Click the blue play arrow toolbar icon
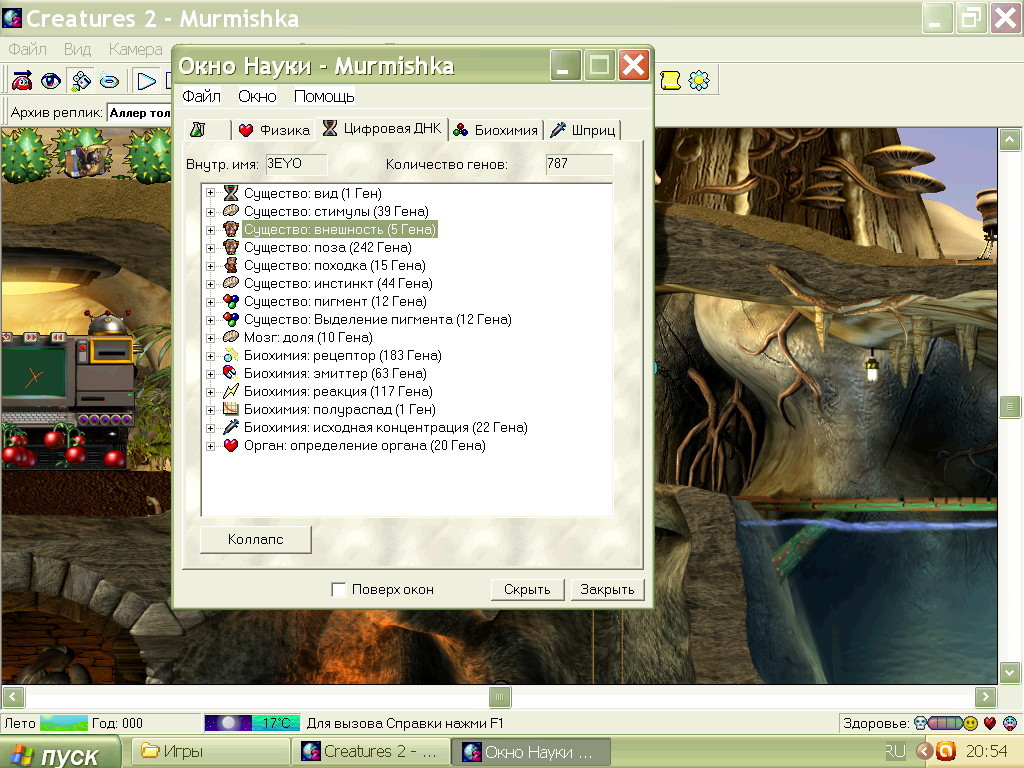Viewport: 1024px width, 768px height. [x=146, y=81]
